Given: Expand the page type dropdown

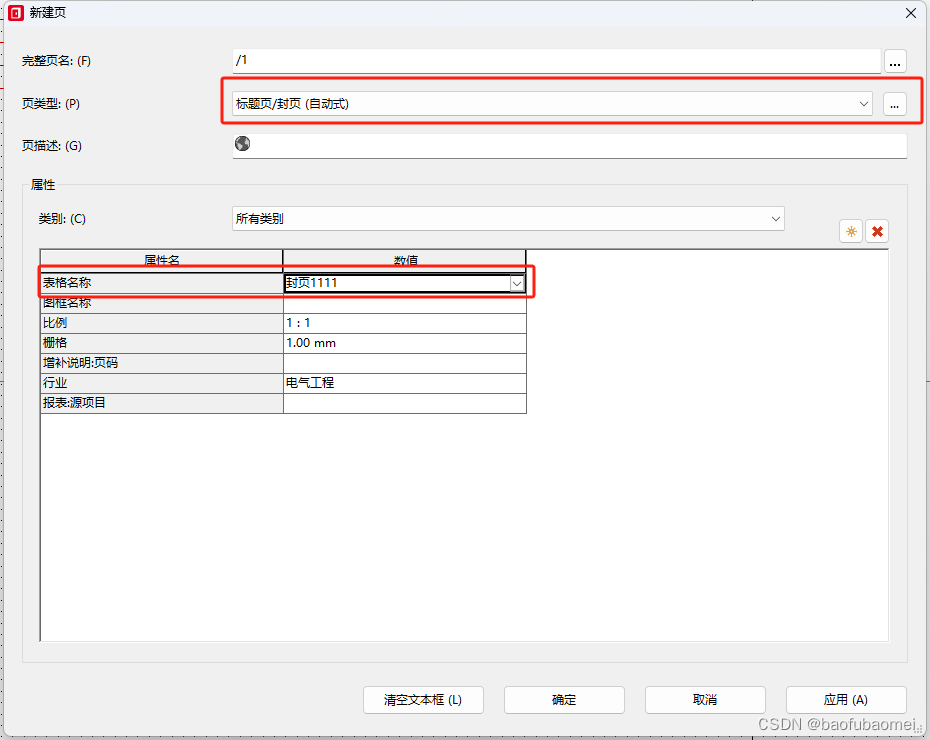Looking at the screenshot, I should (863, 103).
